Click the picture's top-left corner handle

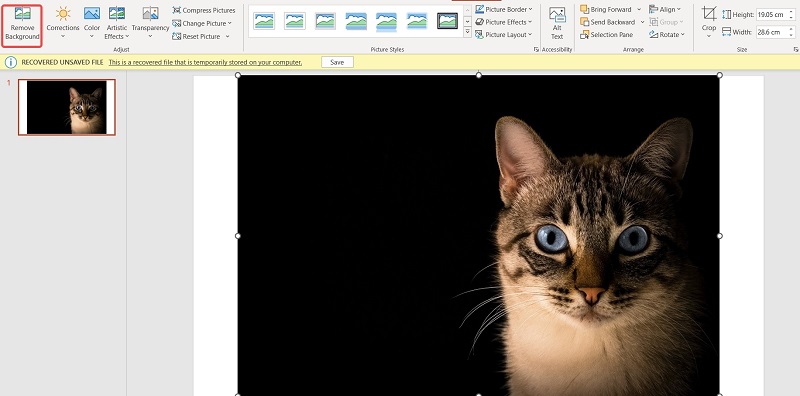pyautogui.click(x=238, y=75)
